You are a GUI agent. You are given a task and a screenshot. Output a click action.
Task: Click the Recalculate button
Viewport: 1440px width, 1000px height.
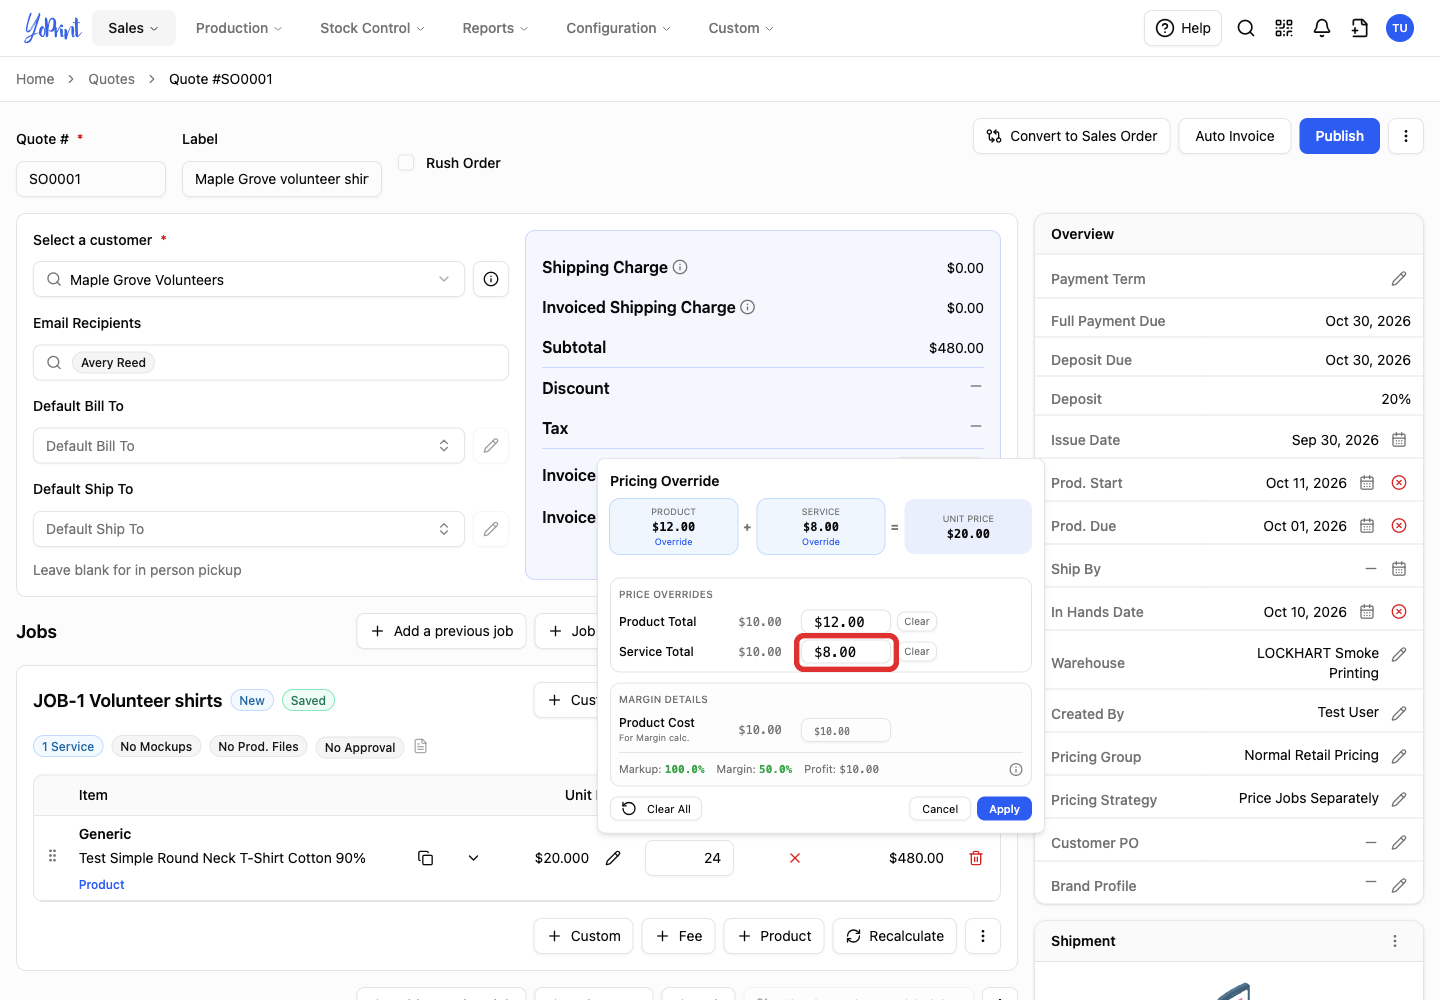pos(895,936)
